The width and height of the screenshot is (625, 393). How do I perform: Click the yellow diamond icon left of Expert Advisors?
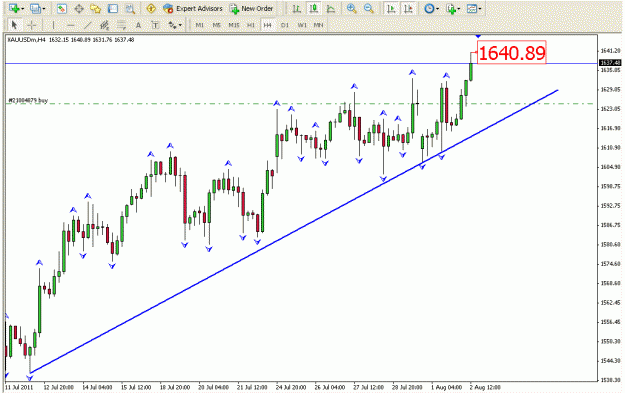tap(151, 8)
